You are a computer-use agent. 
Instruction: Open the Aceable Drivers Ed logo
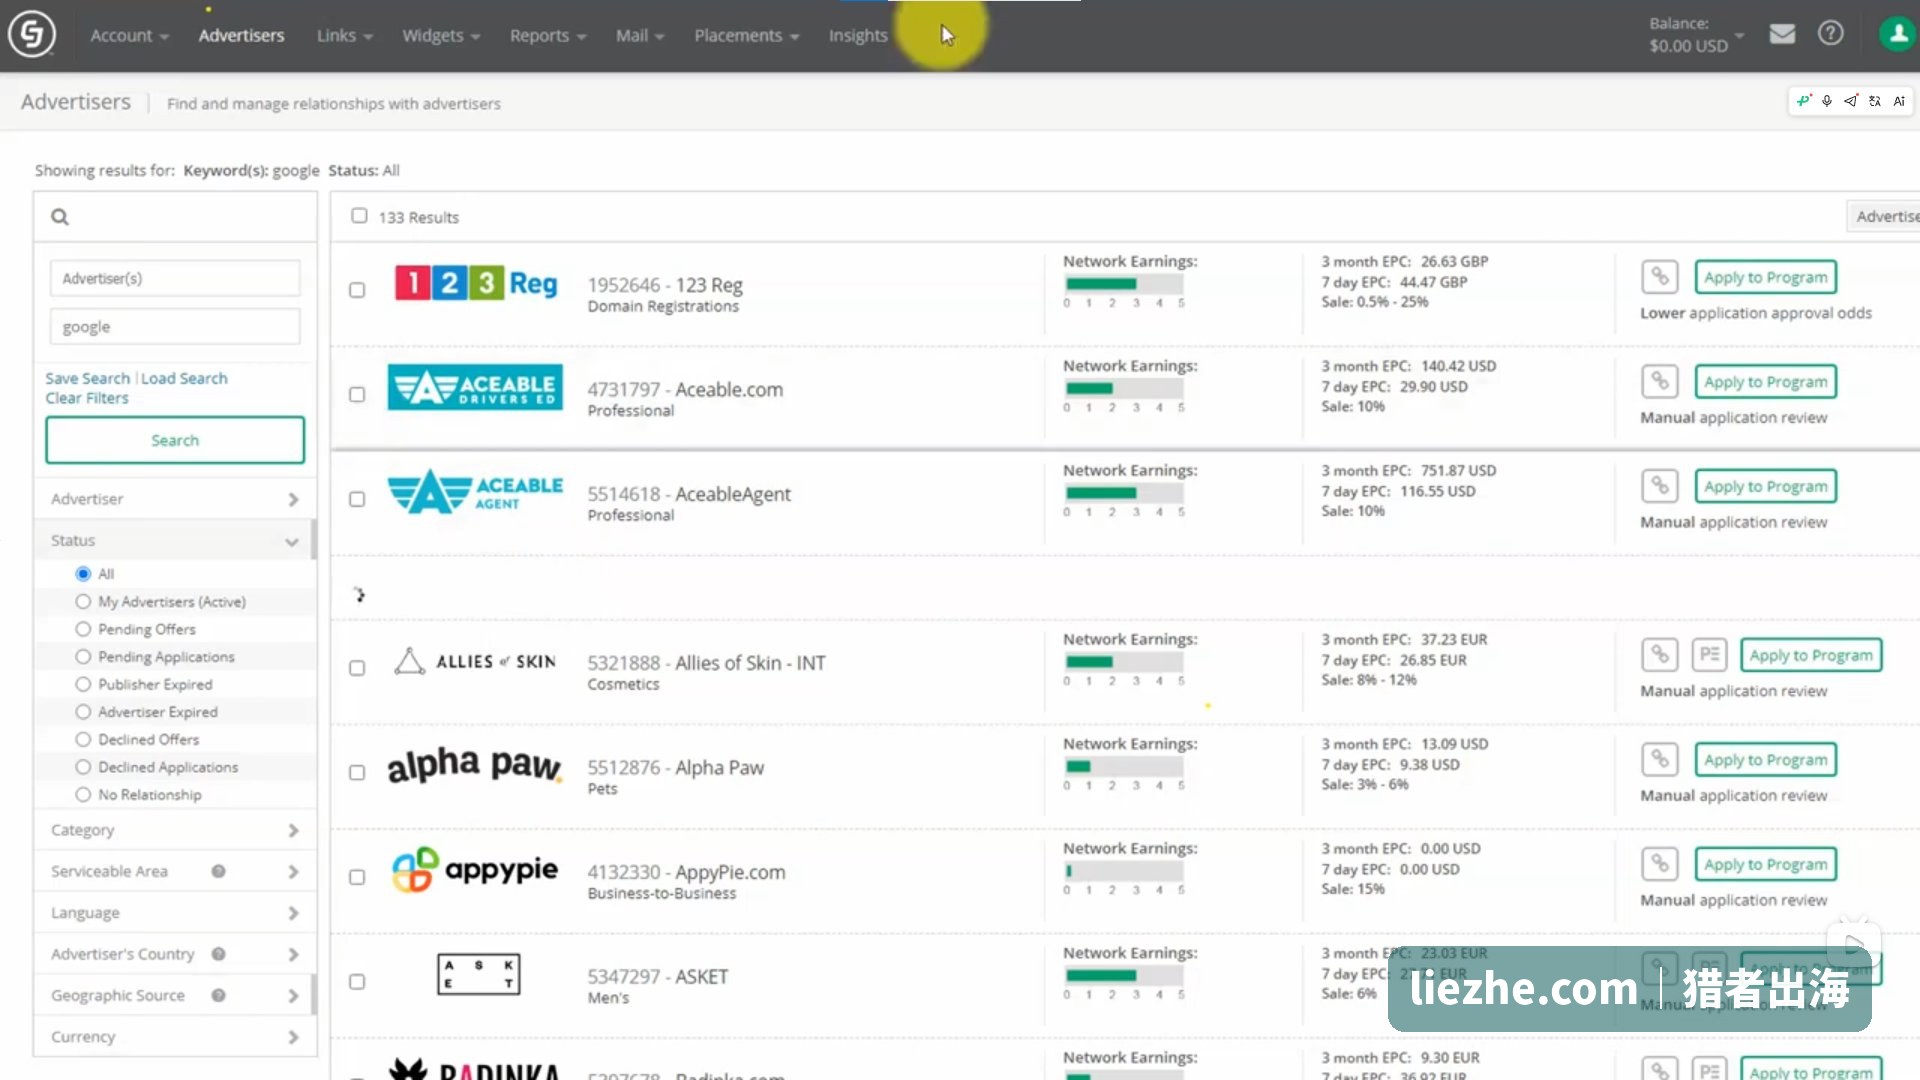475,387
